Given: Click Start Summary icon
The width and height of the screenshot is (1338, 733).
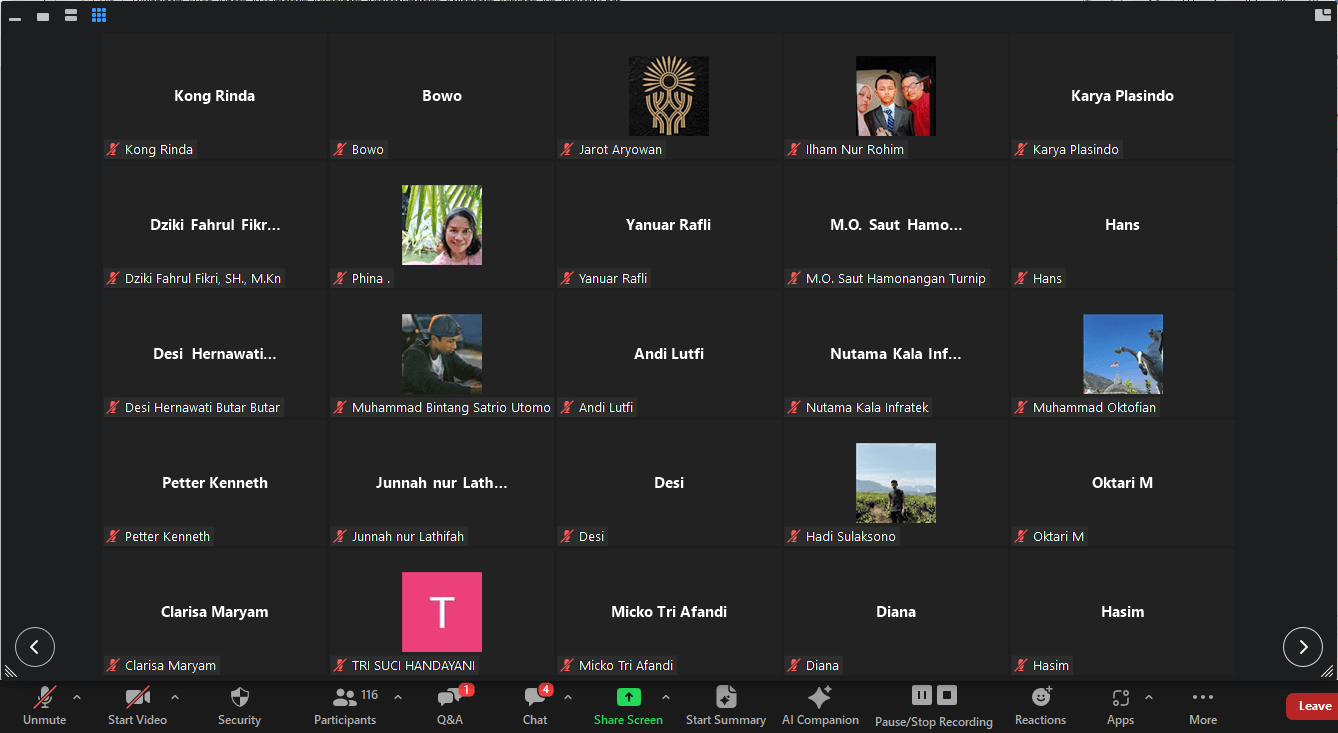Looking at the screenshot, I should [726, 705].
